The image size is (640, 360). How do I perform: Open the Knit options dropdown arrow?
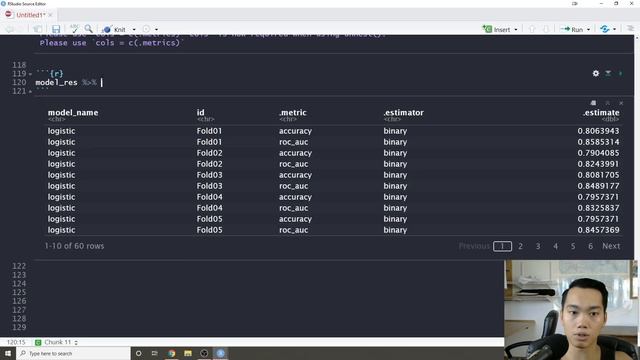pyautogui.click(x=134, y=29)
